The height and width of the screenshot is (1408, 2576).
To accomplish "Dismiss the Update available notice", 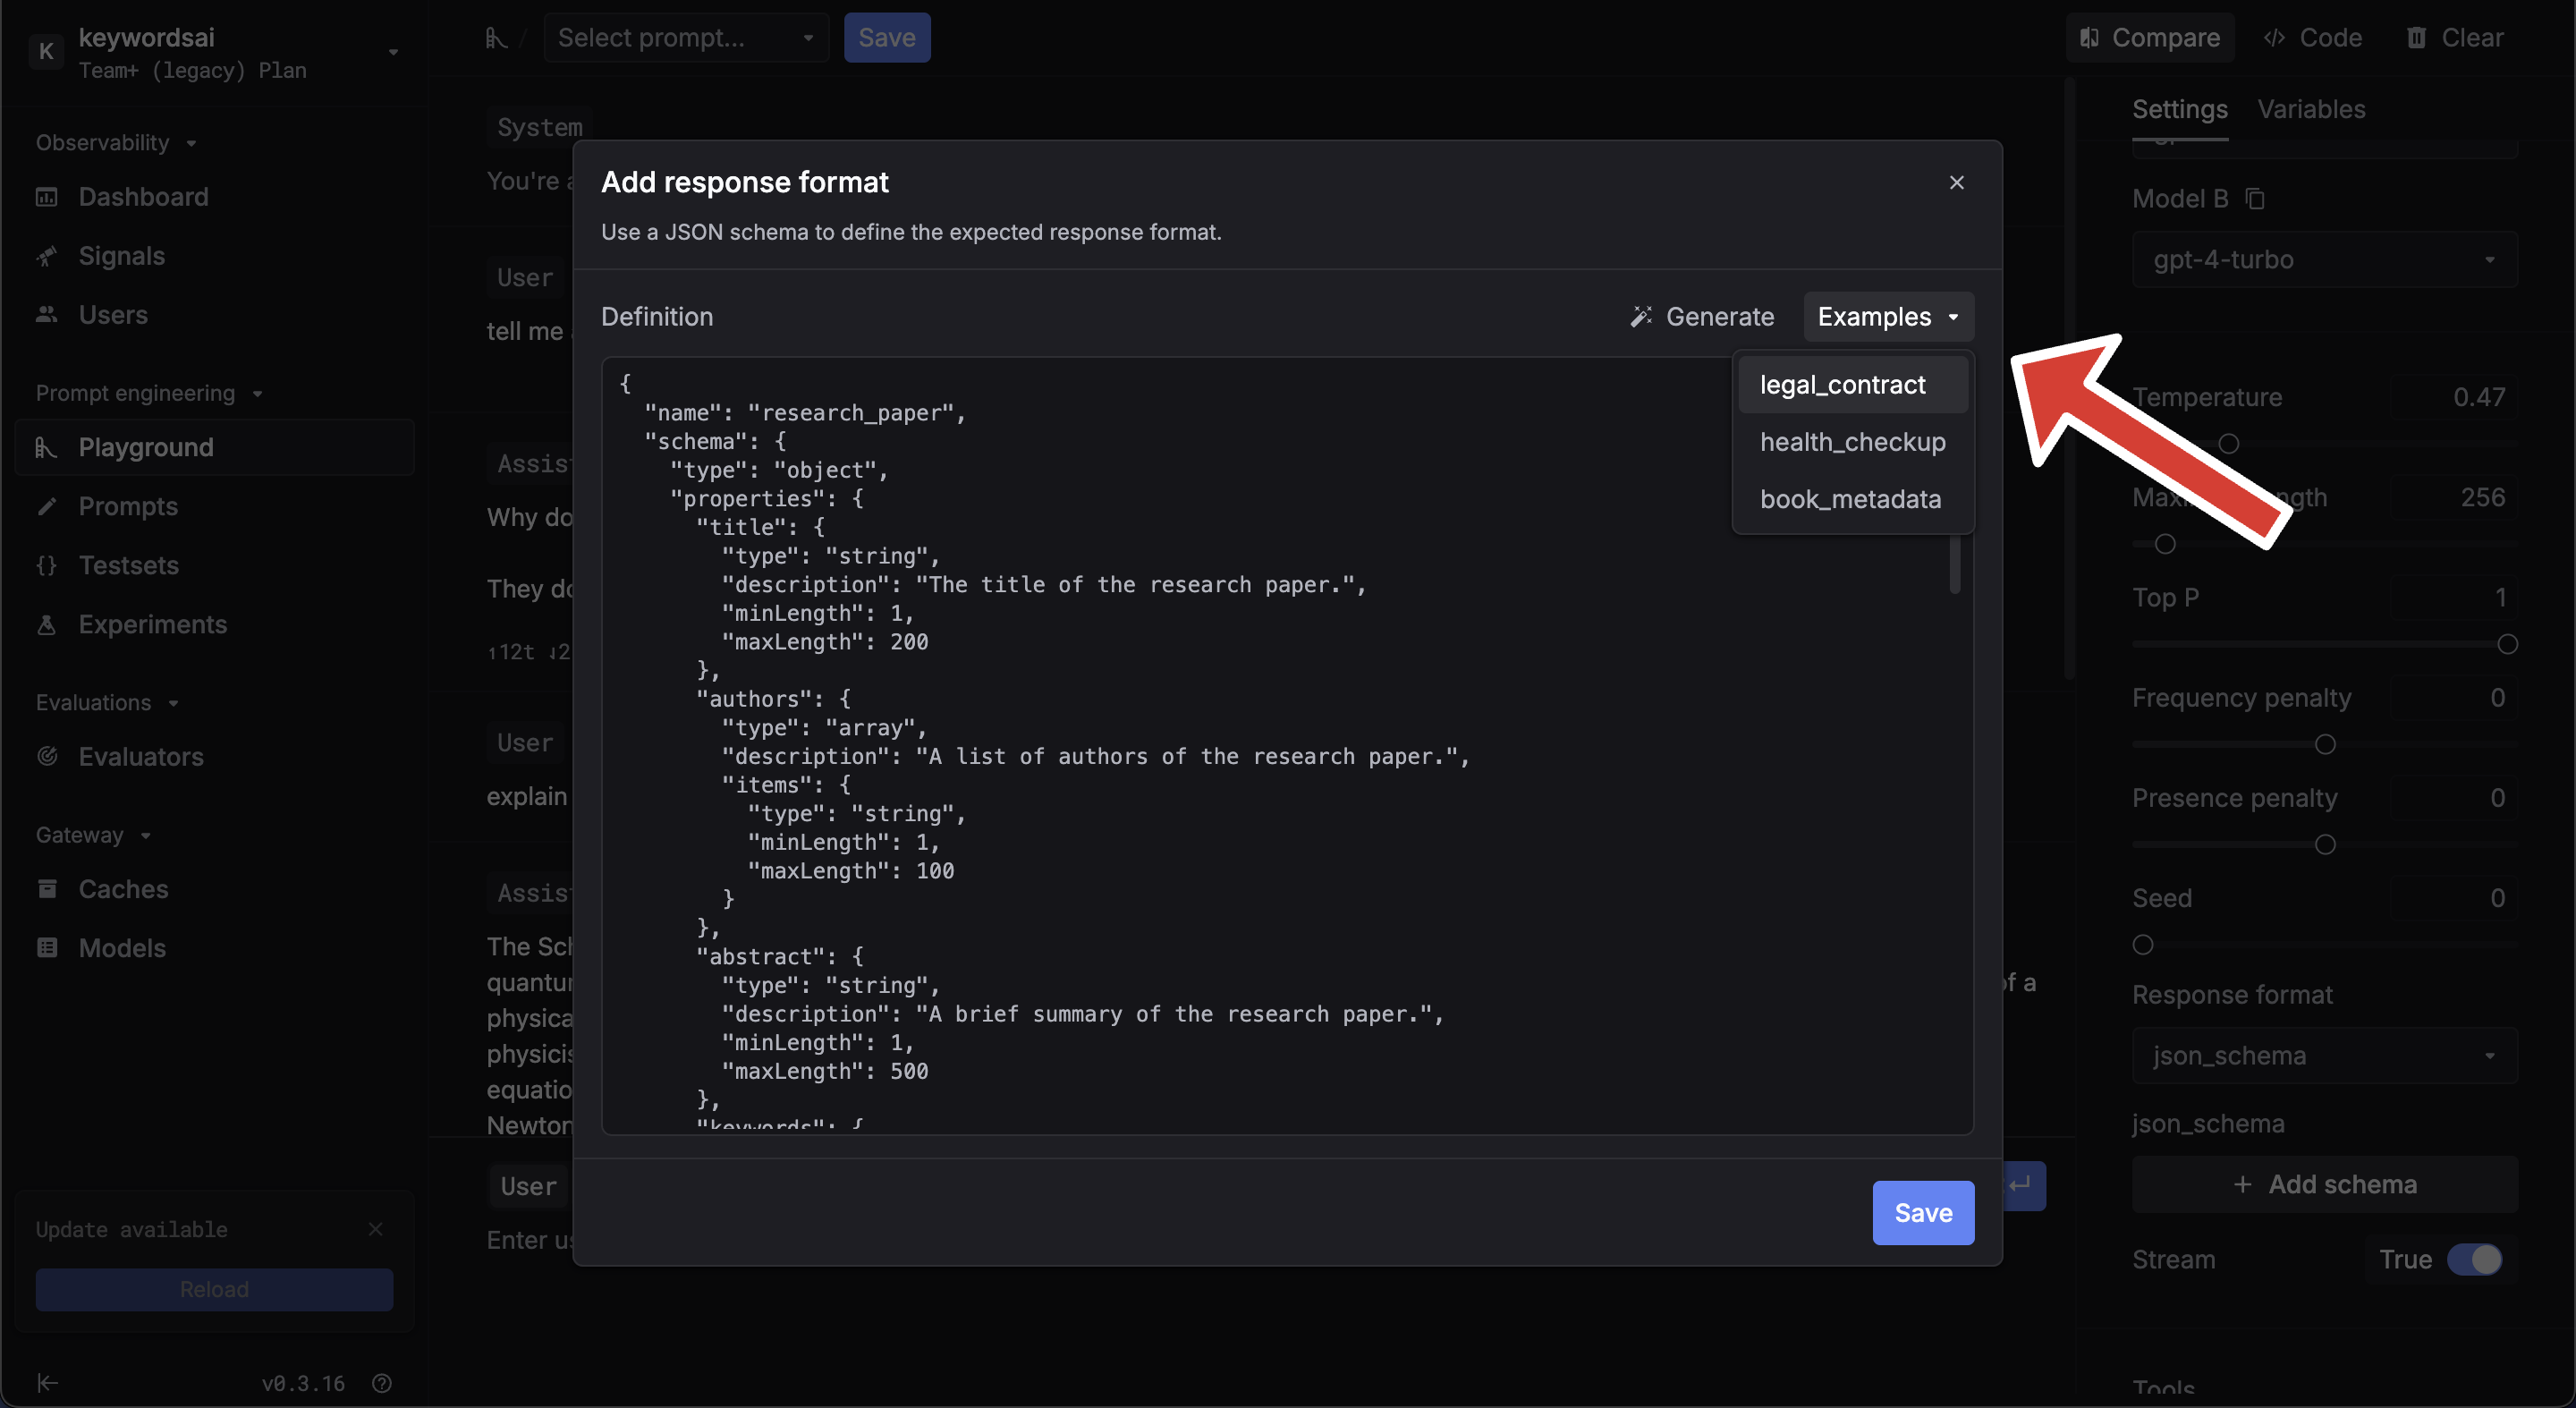I will pyautogui.click(x=376, y=1229).
